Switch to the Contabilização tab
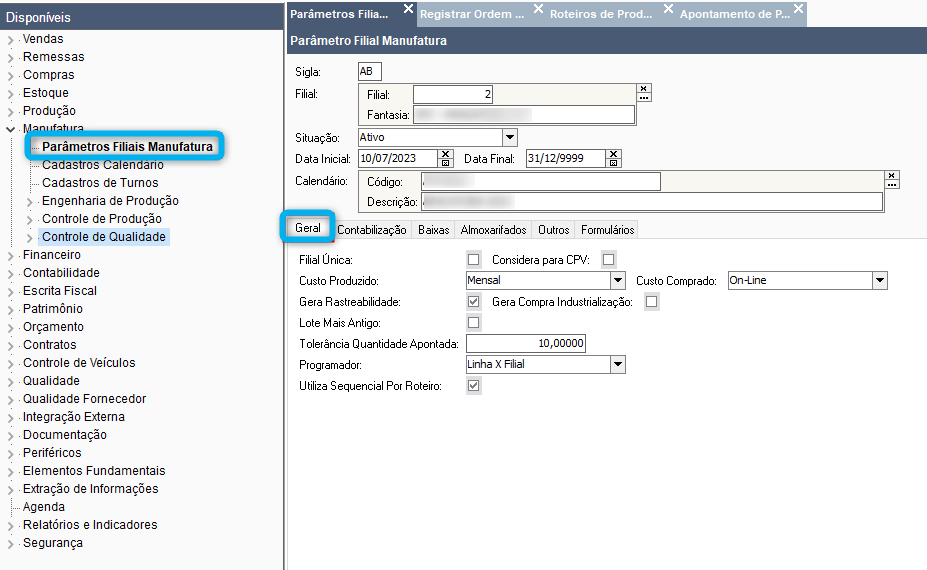927x570 pixels. click(x=372, y=229)
